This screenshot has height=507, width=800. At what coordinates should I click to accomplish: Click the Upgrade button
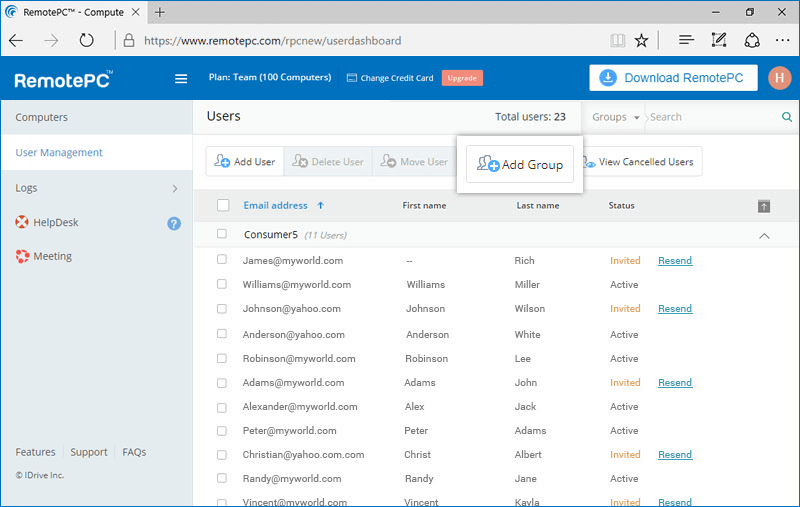(x=462, y=78)
